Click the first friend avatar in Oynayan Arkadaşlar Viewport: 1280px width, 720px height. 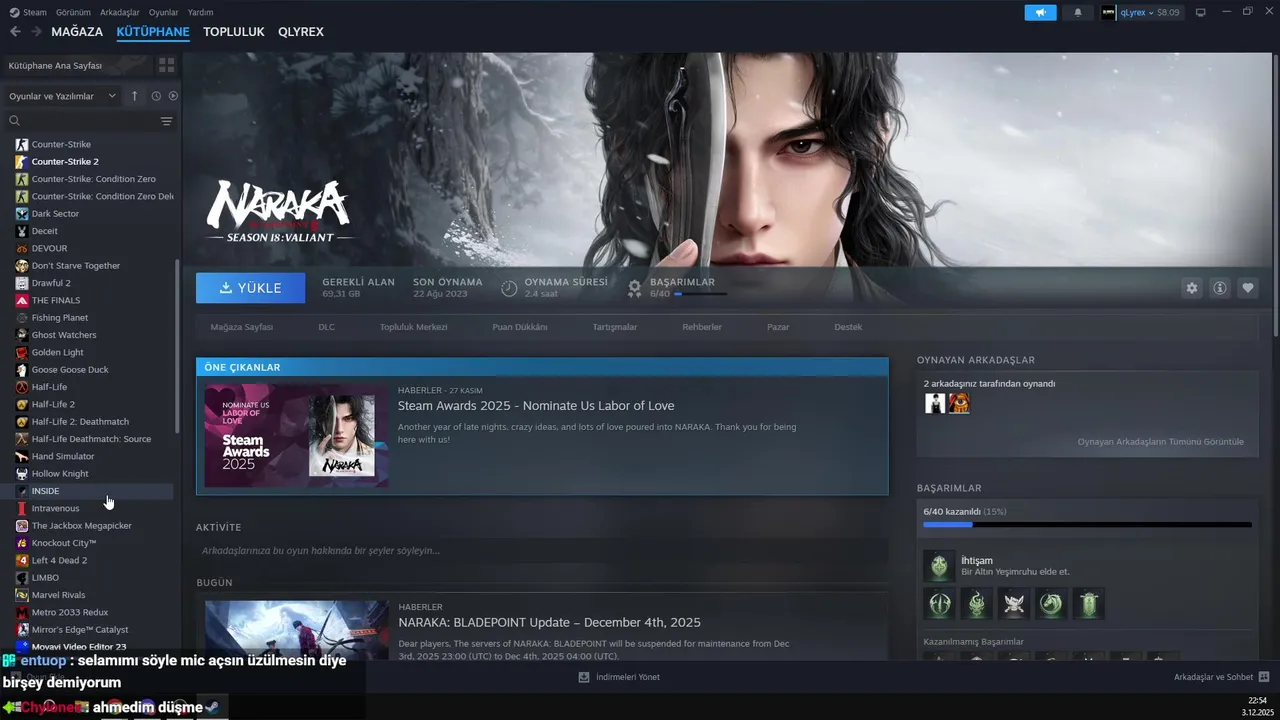coord(935,403)
